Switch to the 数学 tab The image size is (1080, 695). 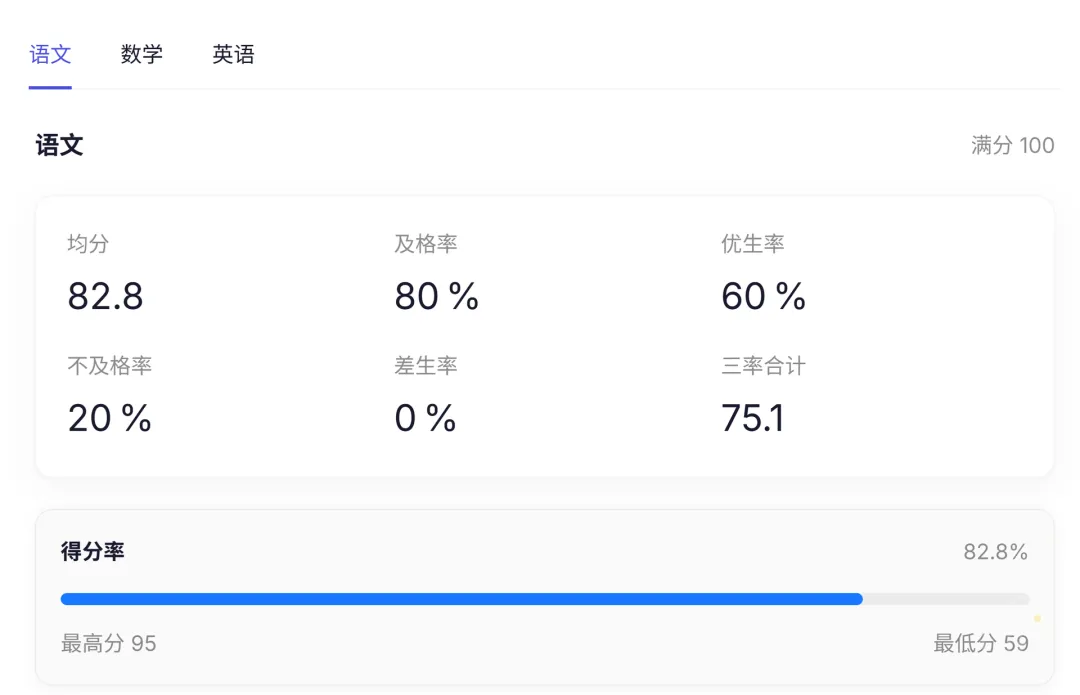[142, 55]
